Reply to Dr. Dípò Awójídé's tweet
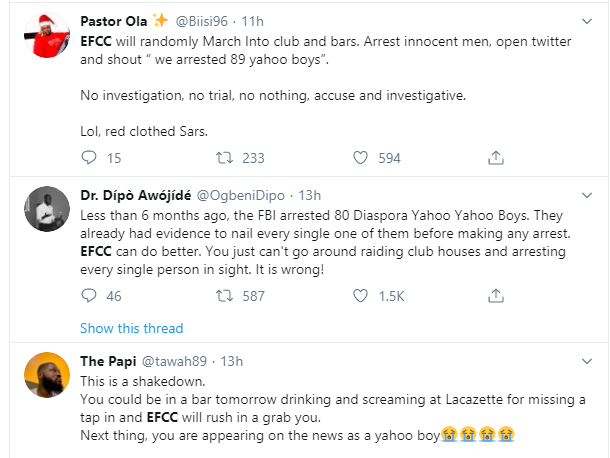Screen dimensions: 610x458 click(x=88, y=296)
